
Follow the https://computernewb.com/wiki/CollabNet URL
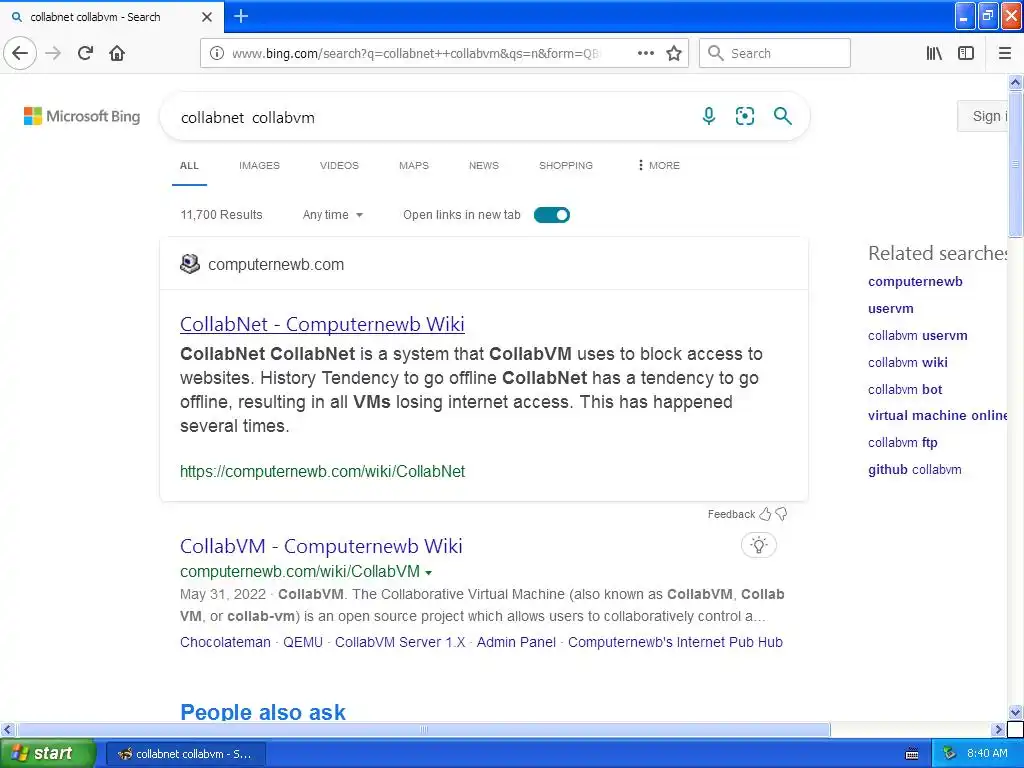point(322,472)
